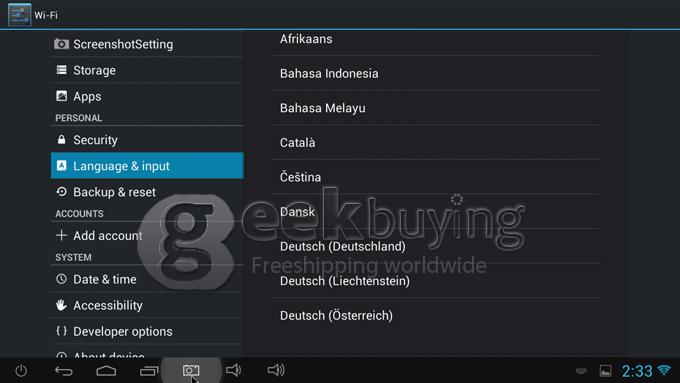680x383 pixels.
Task: Choose Dansk language
Action: [436, 212]
